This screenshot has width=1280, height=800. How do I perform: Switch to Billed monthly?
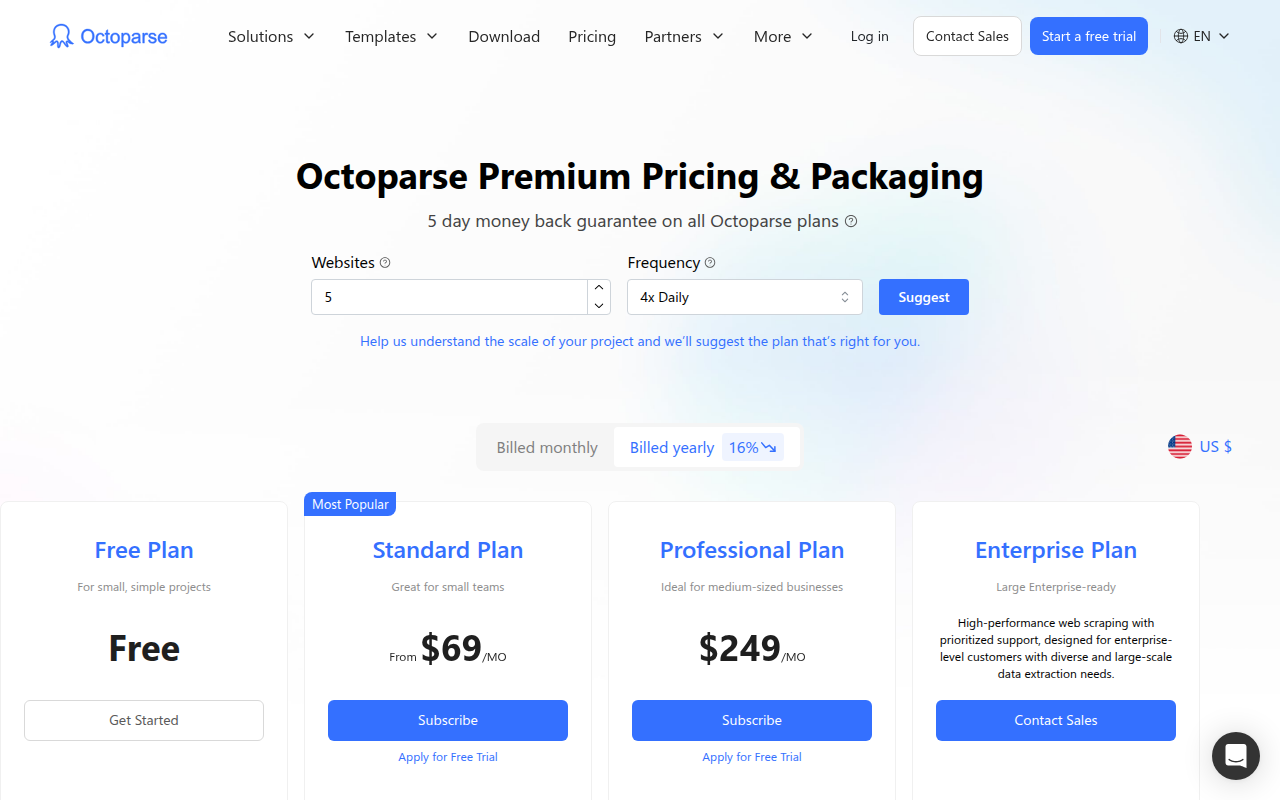coord(547,447)
